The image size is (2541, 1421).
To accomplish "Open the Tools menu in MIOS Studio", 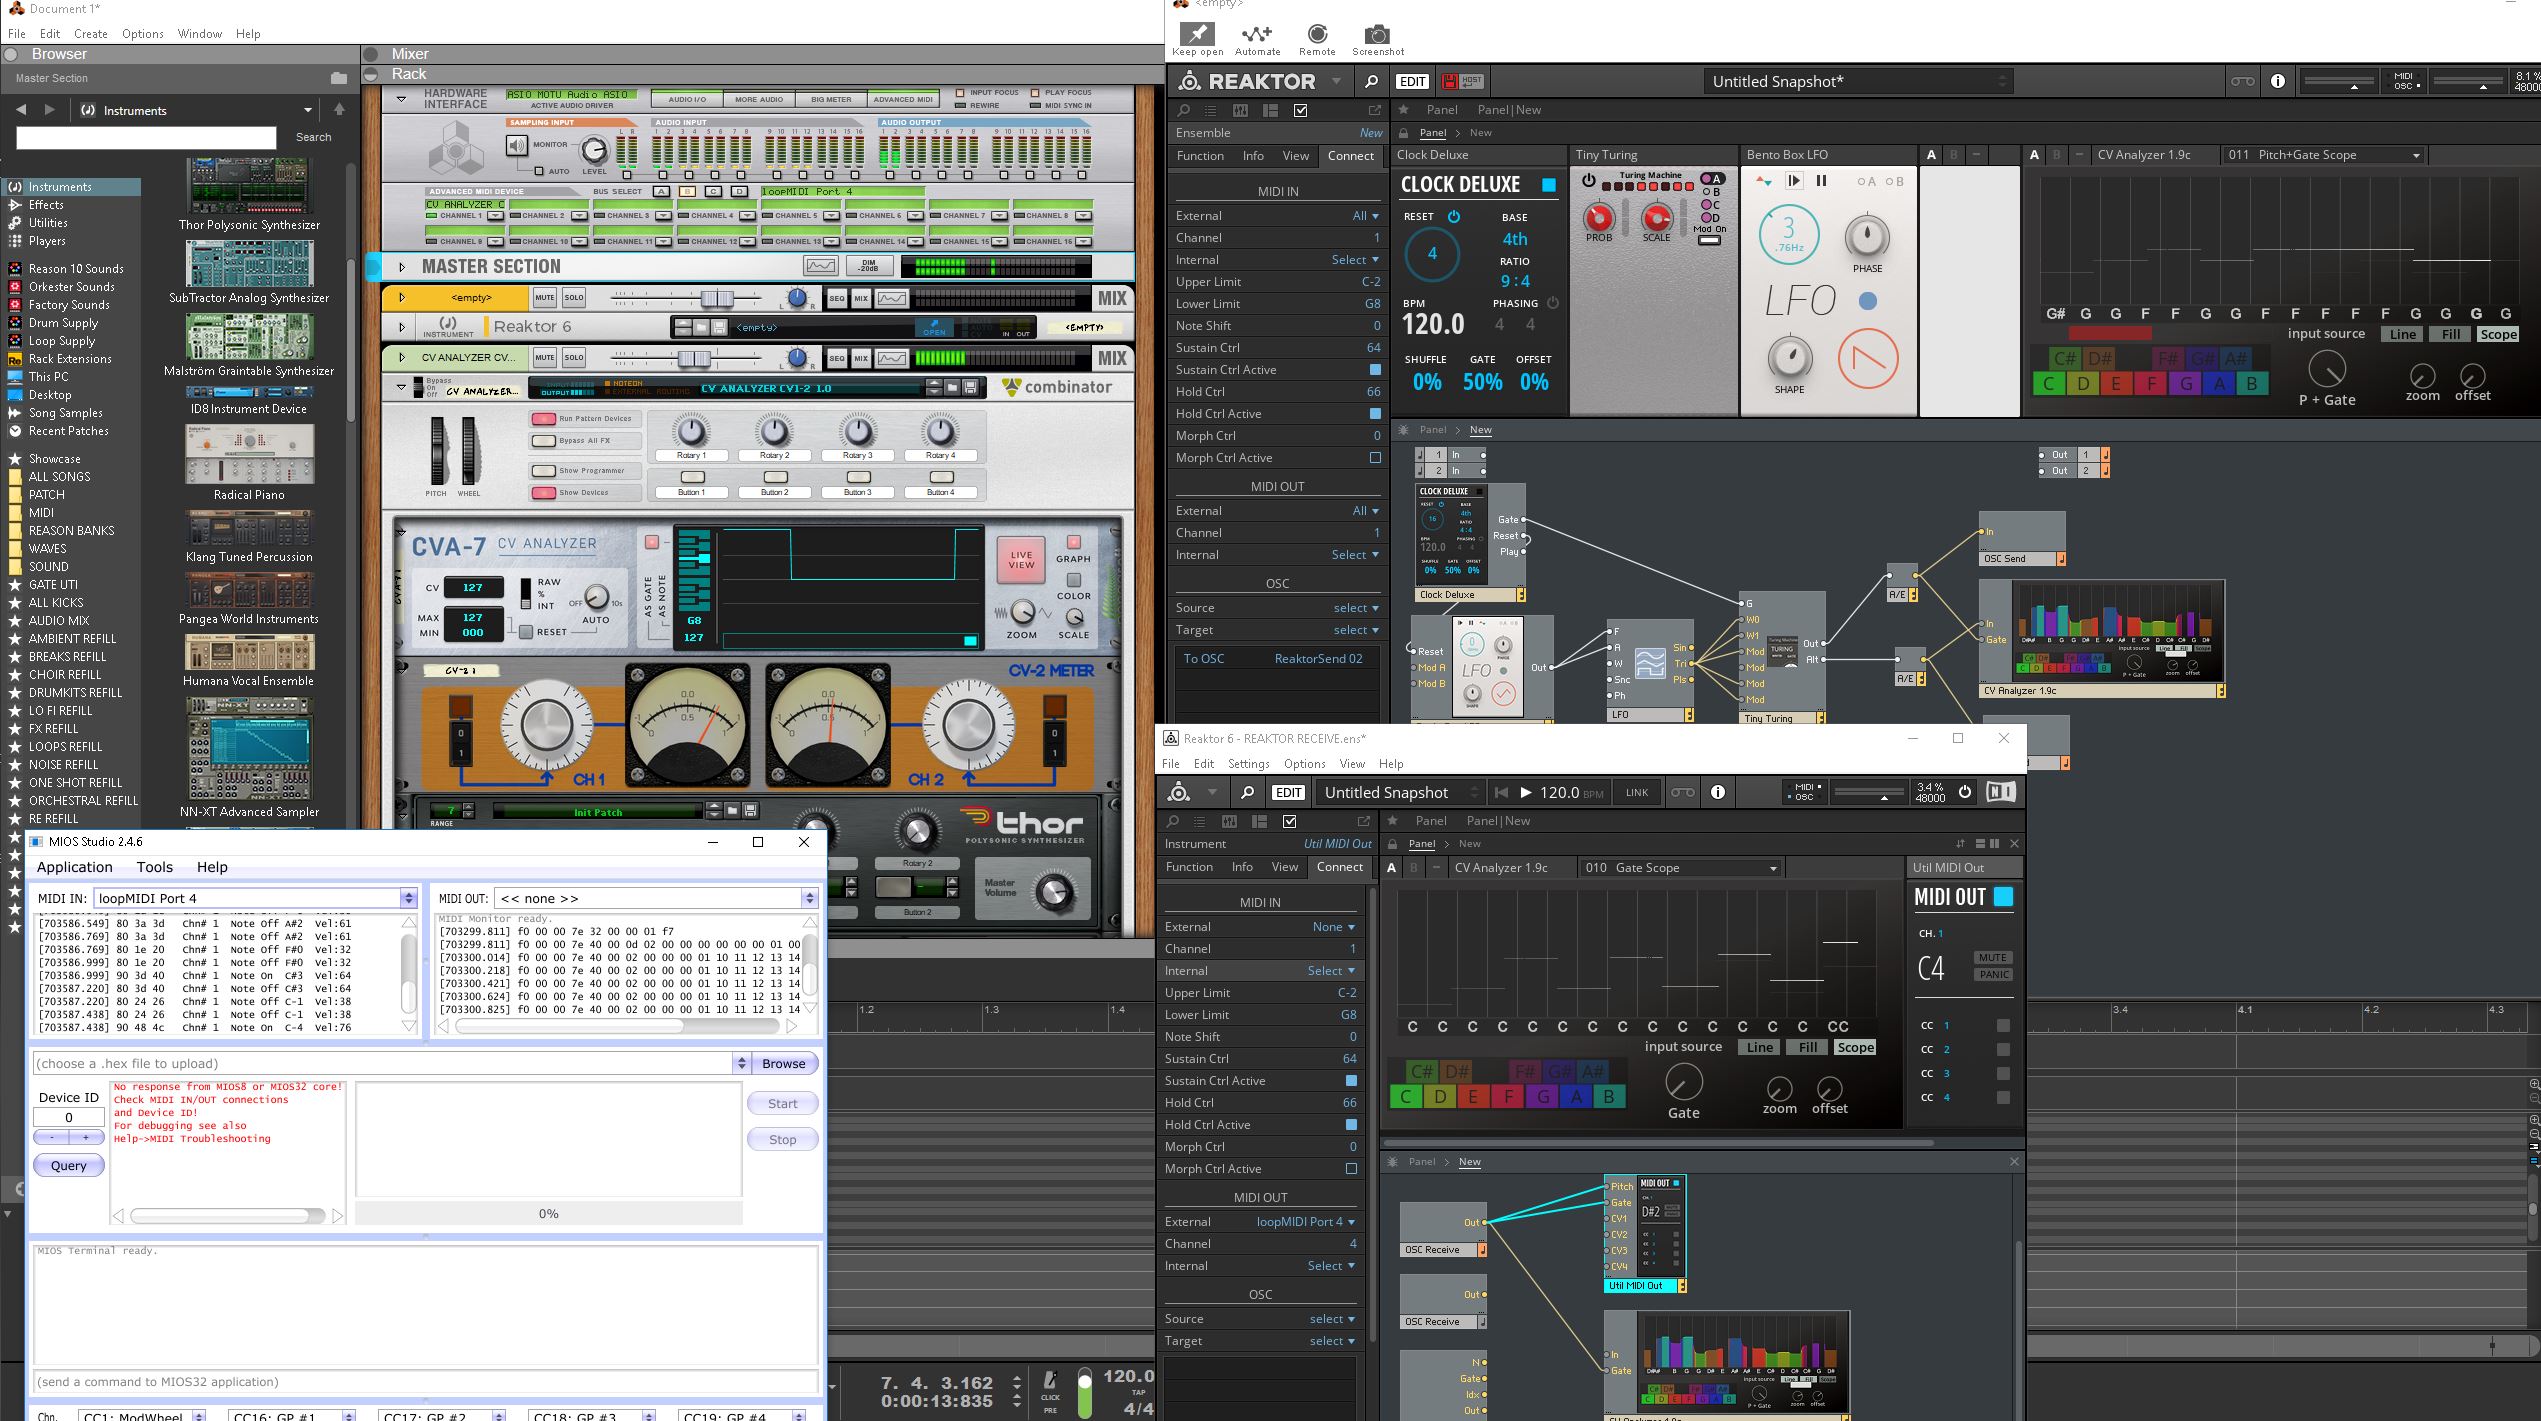I will coord(154,867).
